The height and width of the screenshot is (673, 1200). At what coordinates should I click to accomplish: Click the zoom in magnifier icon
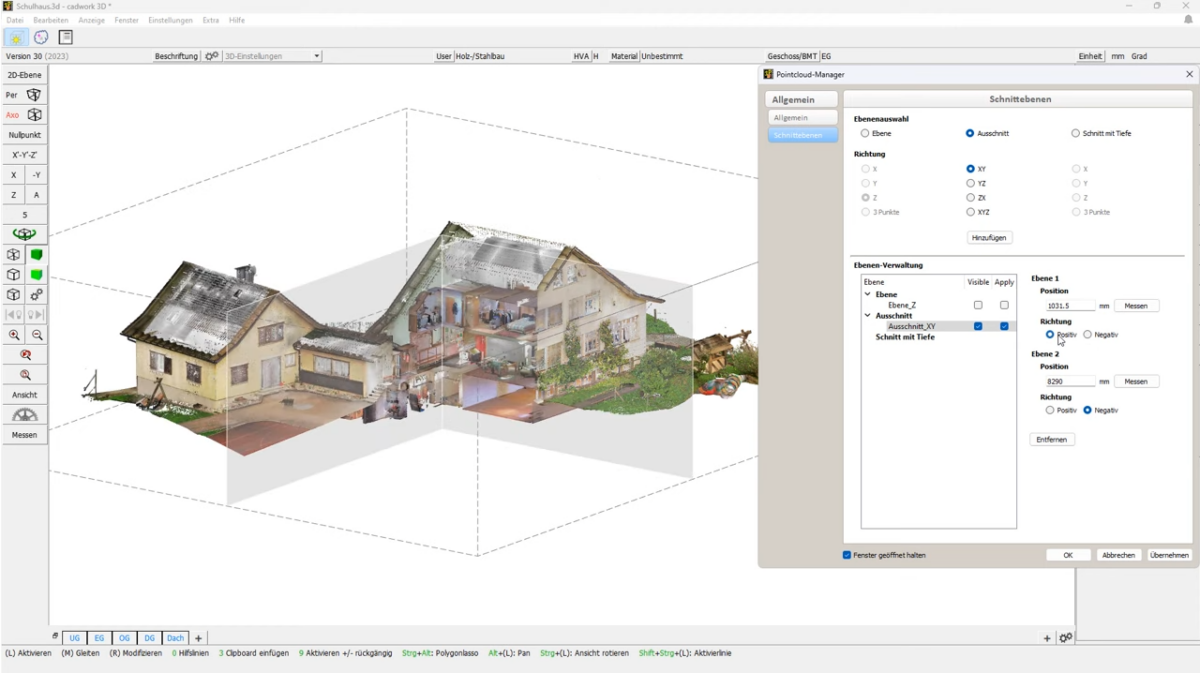pos(14,336)
